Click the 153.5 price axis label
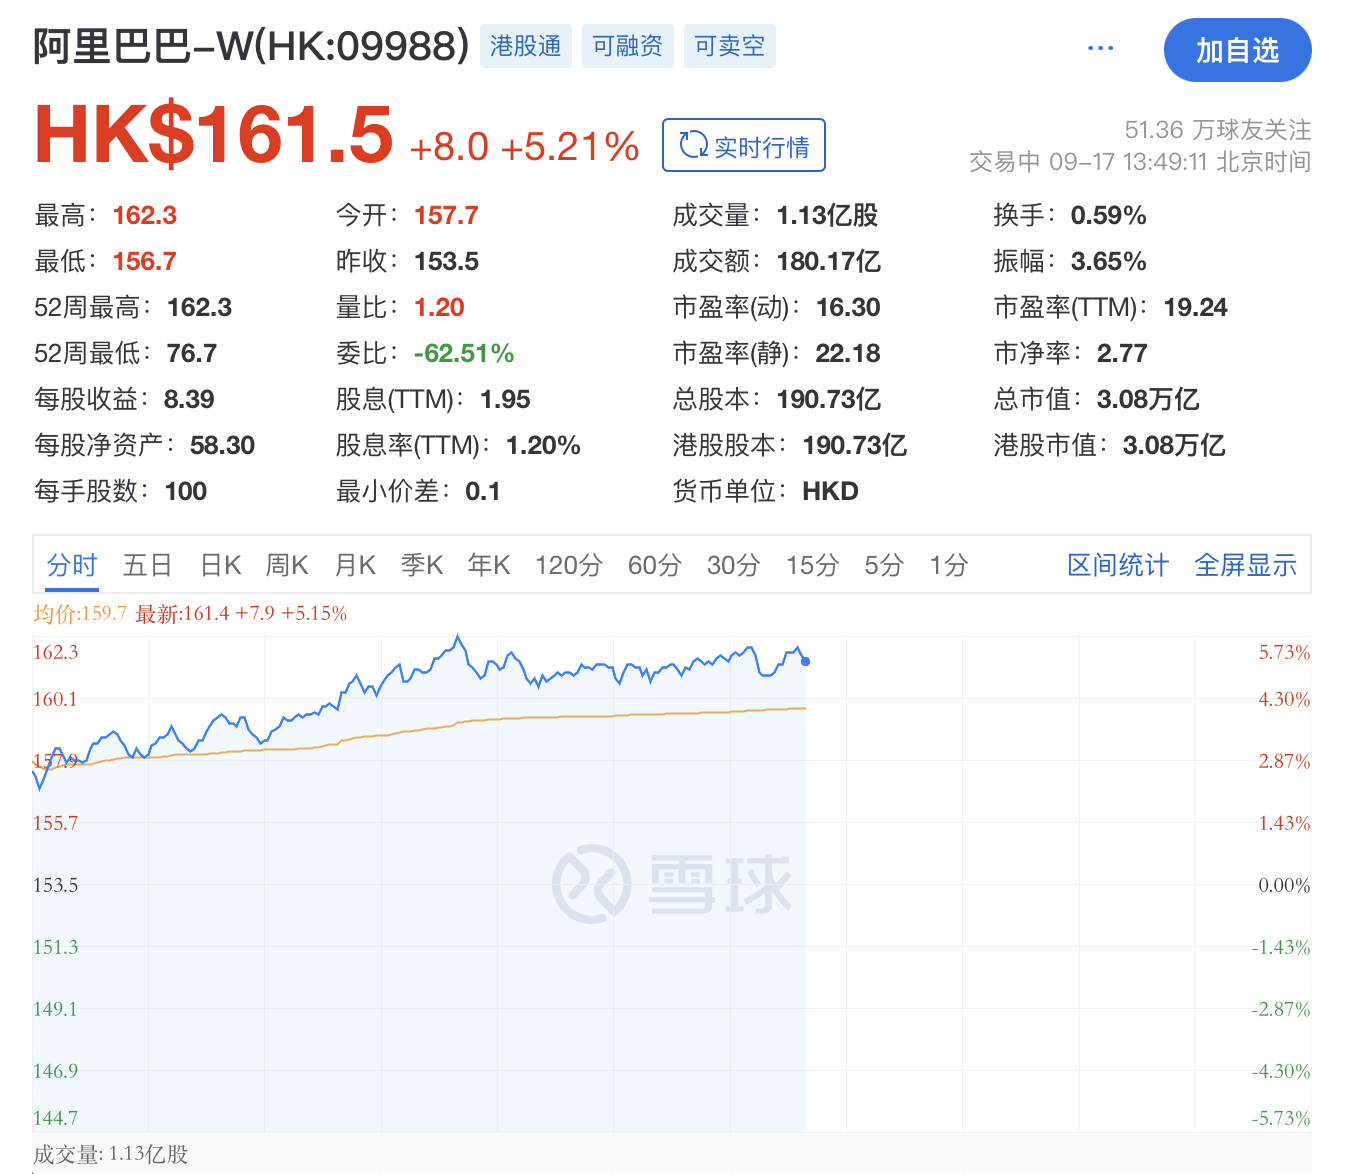The width and height of the screenshot is (1346, 1174). (x=55, y=885)
